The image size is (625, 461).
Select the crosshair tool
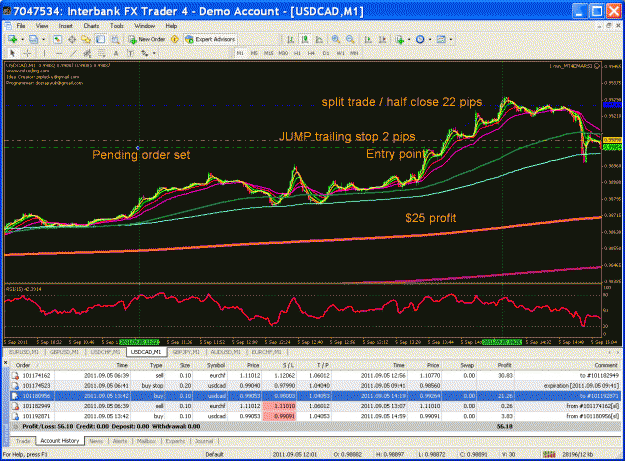[x=27, y=53]
